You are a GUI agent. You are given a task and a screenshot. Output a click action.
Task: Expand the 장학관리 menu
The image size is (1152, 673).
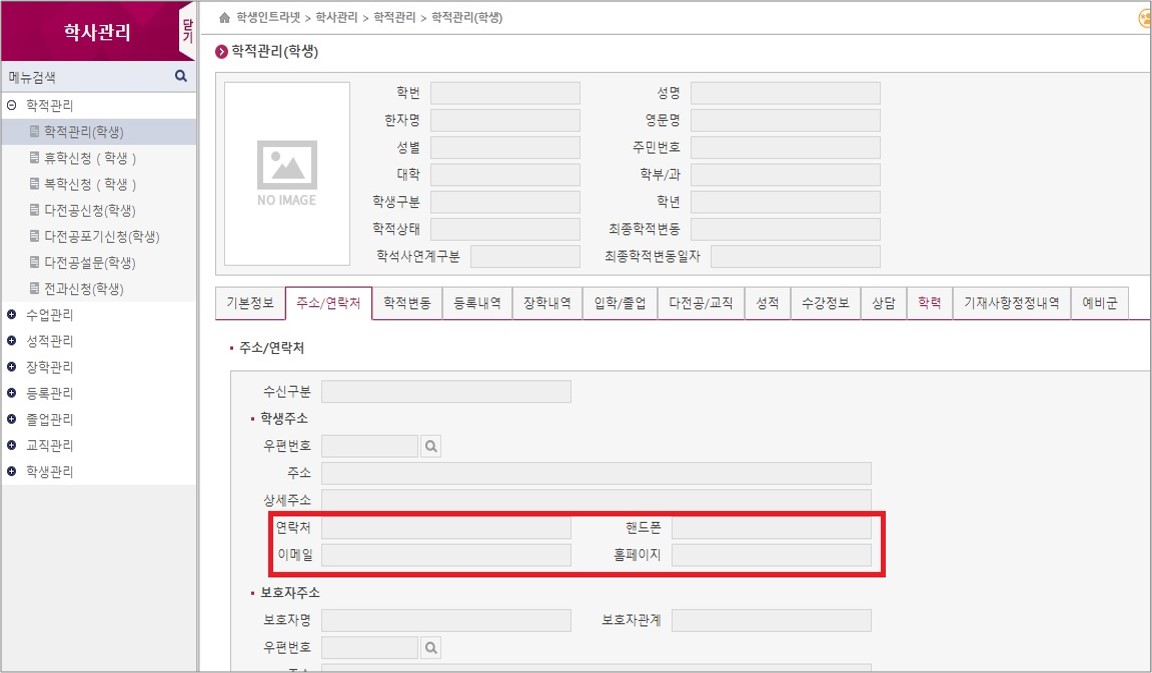coord(12,367)
